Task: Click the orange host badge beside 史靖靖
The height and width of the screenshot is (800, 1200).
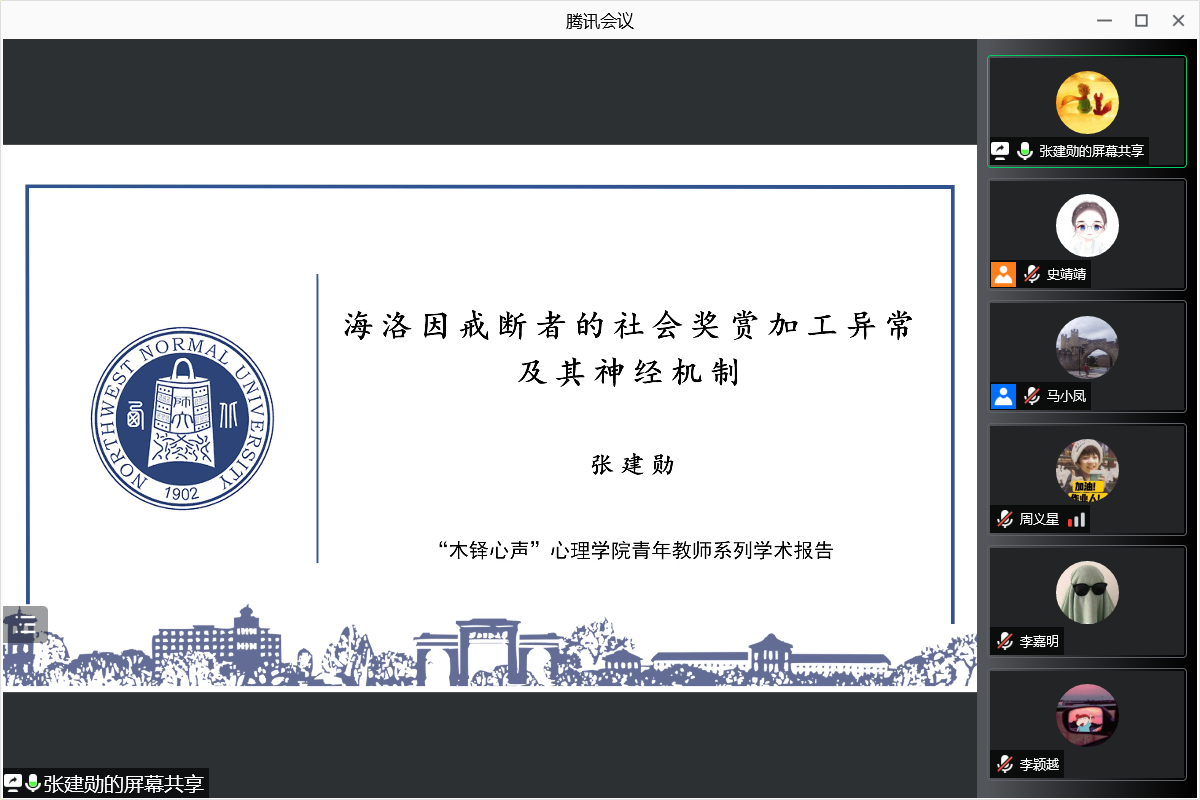Action: 1003,274
